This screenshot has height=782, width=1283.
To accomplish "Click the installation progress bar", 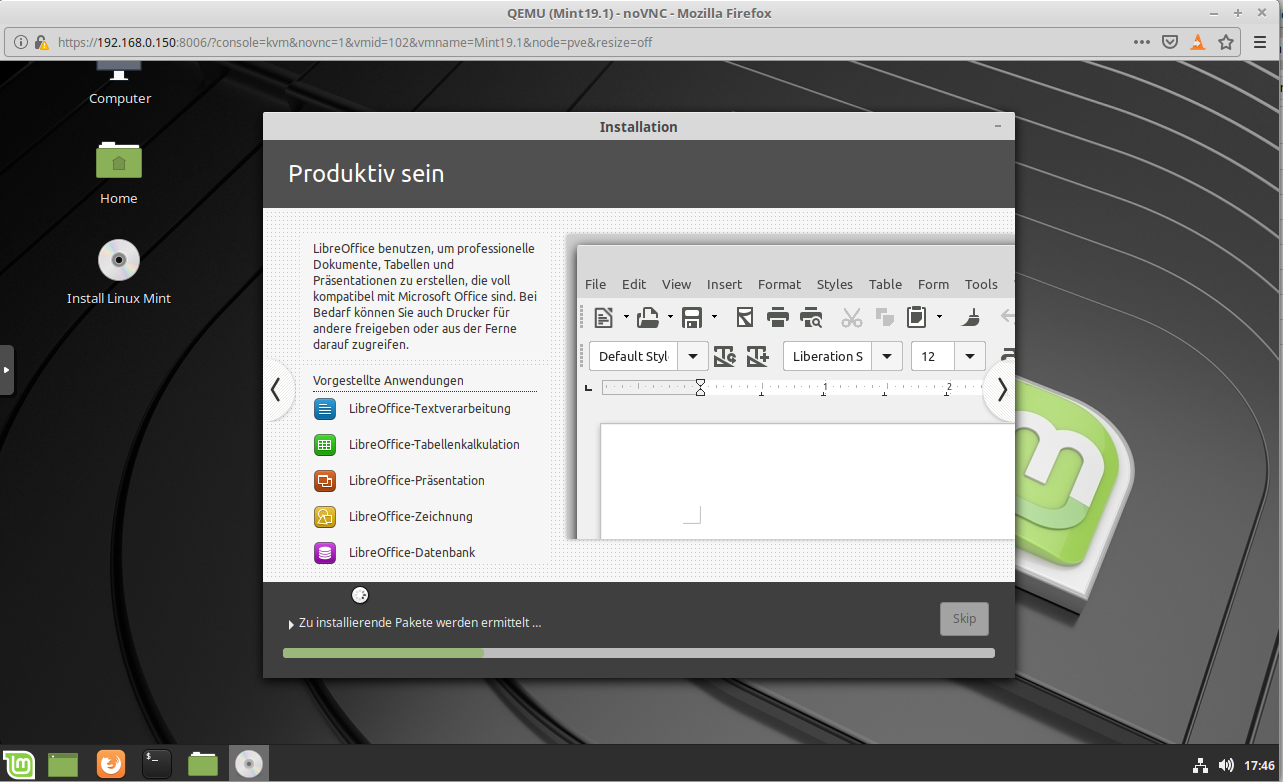I will pyautogui.click(x=639, y=653).
